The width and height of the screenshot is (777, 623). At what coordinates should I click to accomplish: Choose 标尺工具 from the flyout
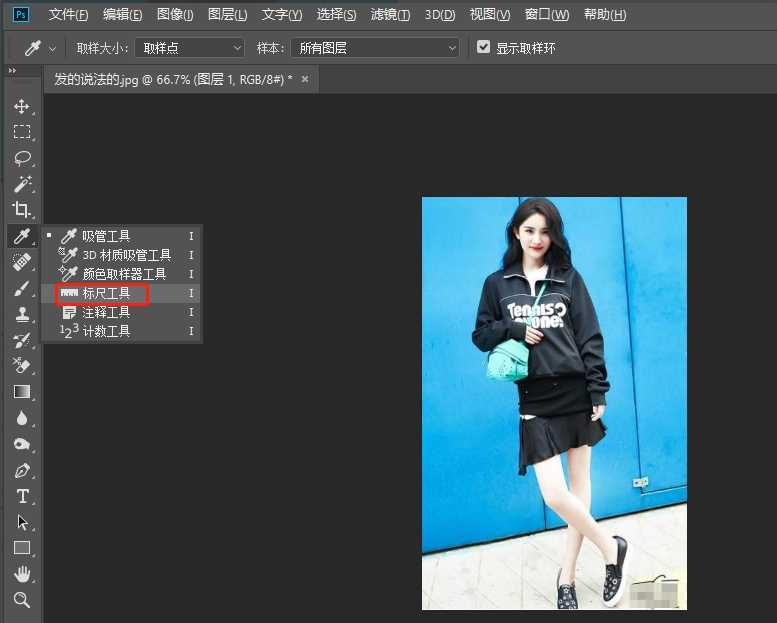click(x=106, y=293)
